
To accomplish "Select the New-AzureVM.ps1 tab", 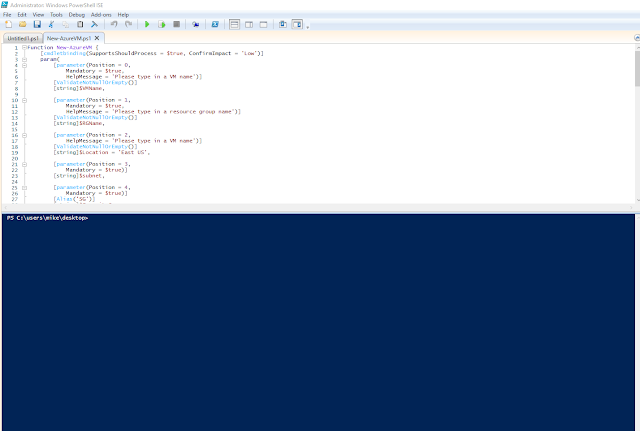I will coord(69,38).
